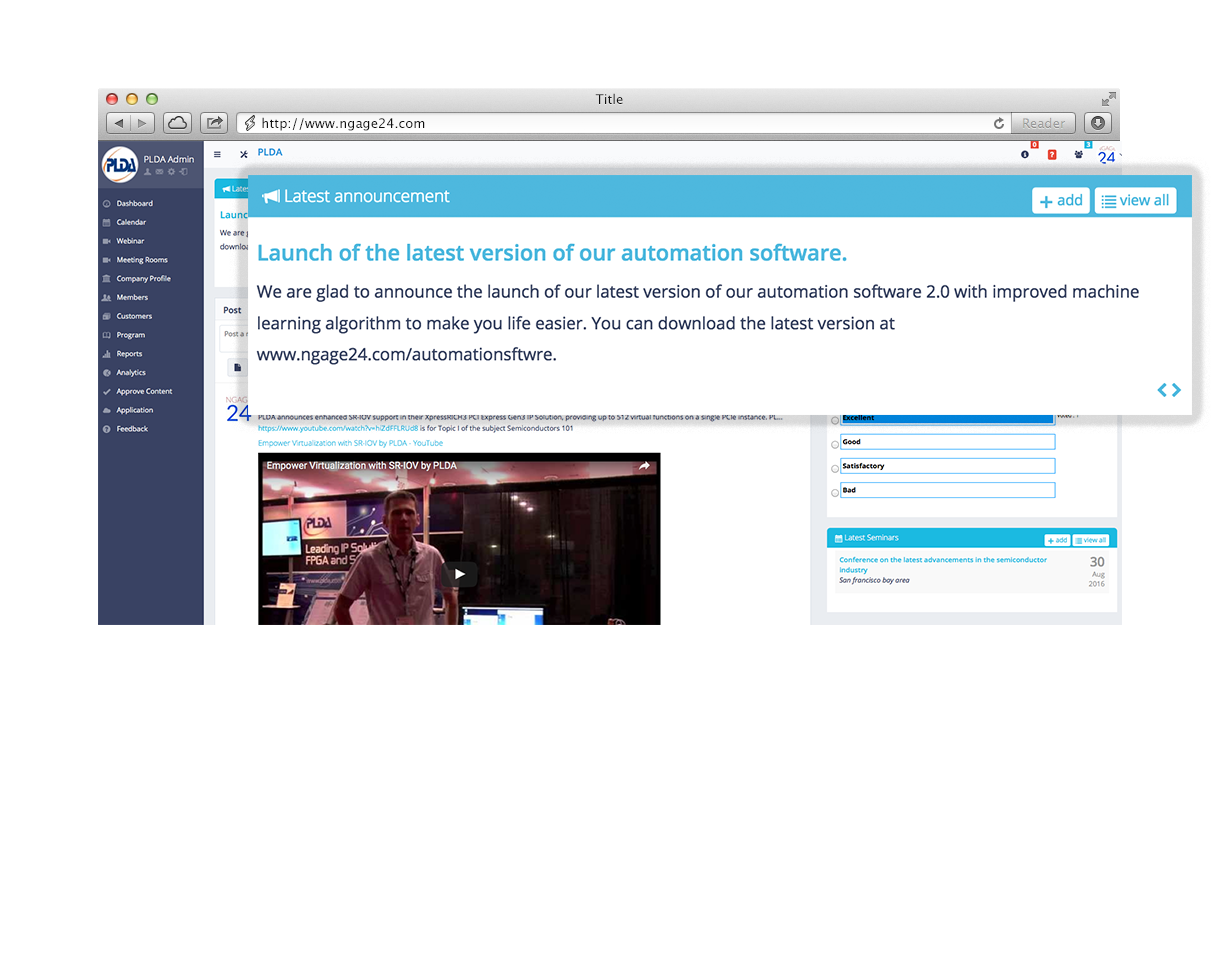1218x954 pixels.
Task: Click the red question mark help icon
Action: [1052, 154]
